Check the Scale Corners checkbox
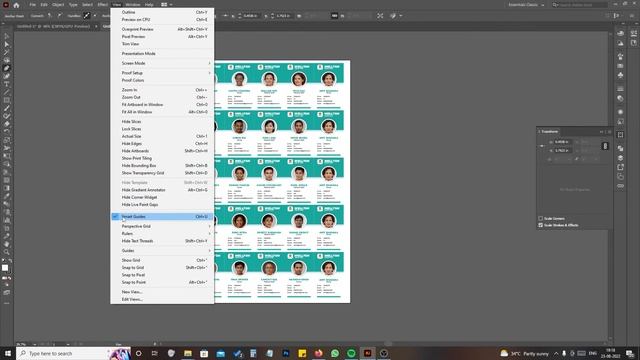This screenshot has height=360, width=640. [540, 218]
